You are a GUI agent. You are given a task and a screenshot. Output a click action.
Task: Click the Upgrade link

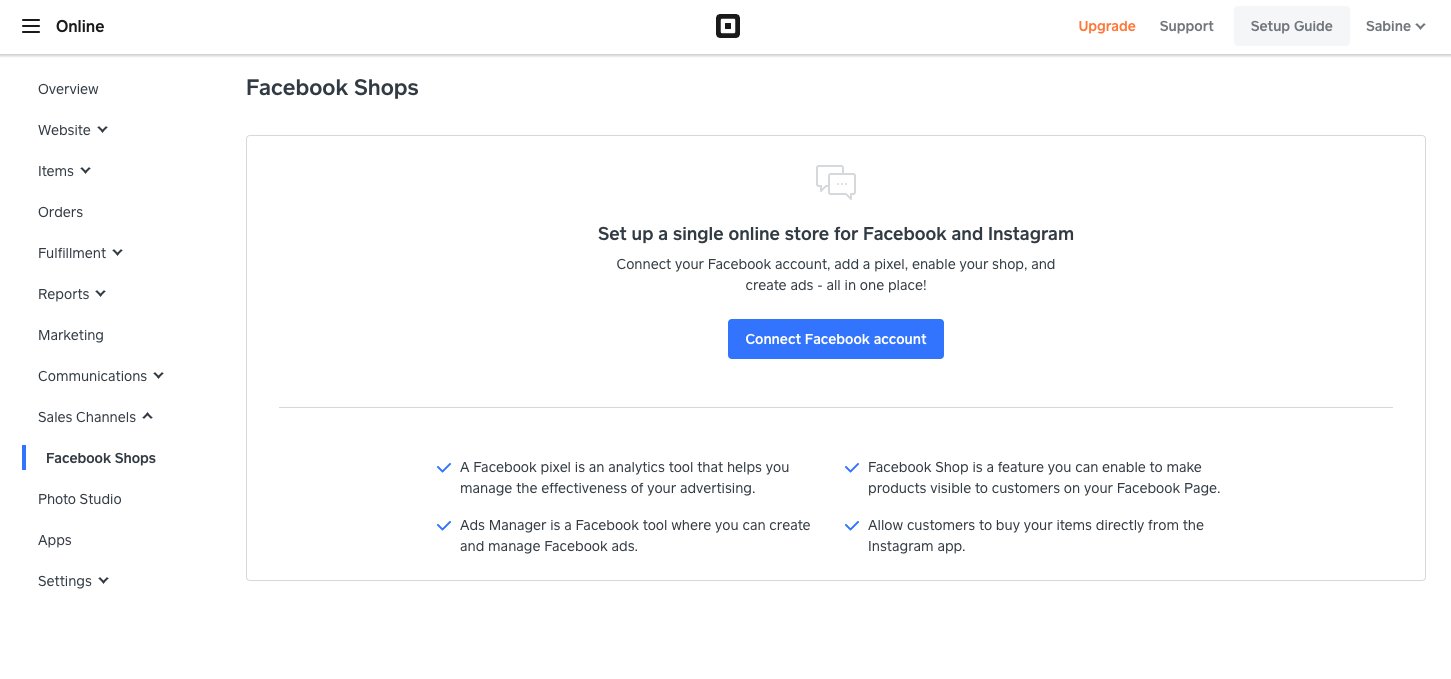coord(1106,26)
